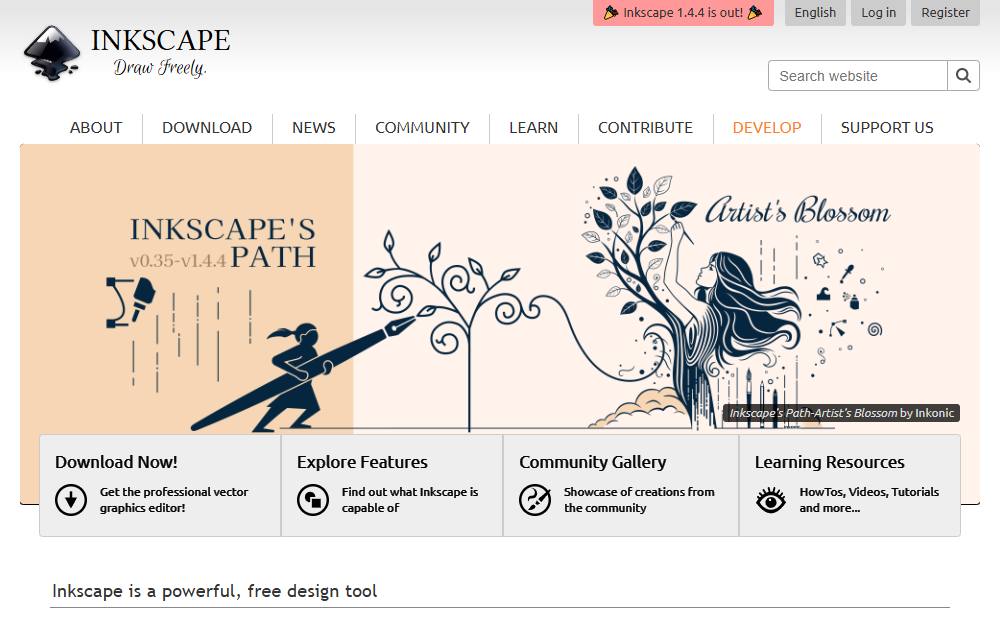1000x625 pixels.
Task: Open the CONTRIBUTE menu
Action: pos(645,128)
